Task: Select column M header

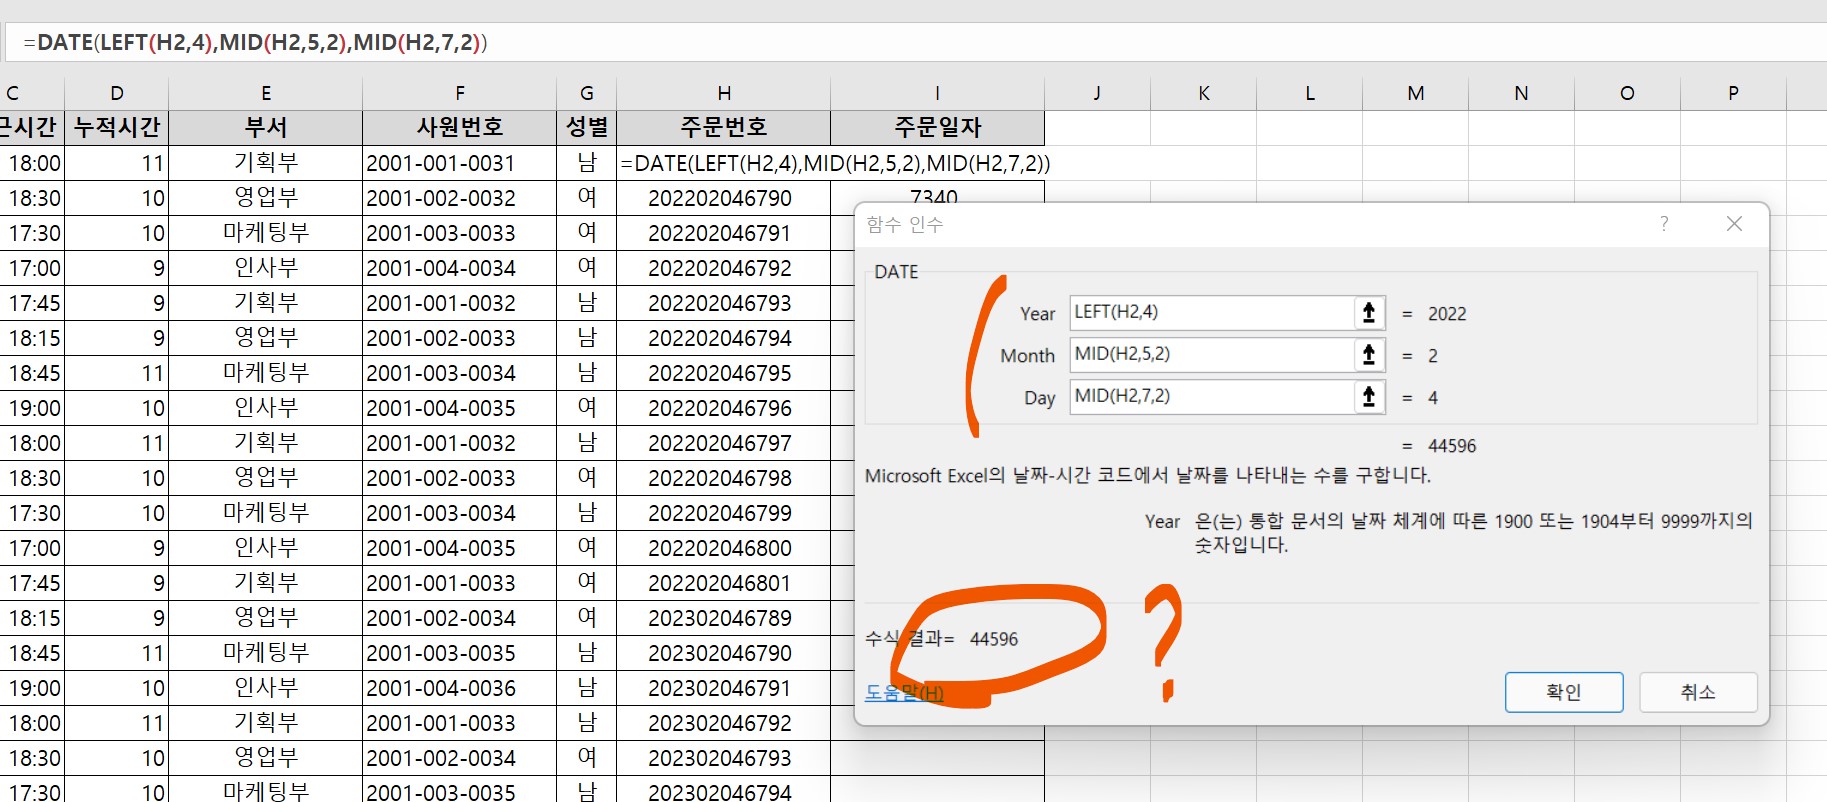Action: click(x=1416, y=93)
